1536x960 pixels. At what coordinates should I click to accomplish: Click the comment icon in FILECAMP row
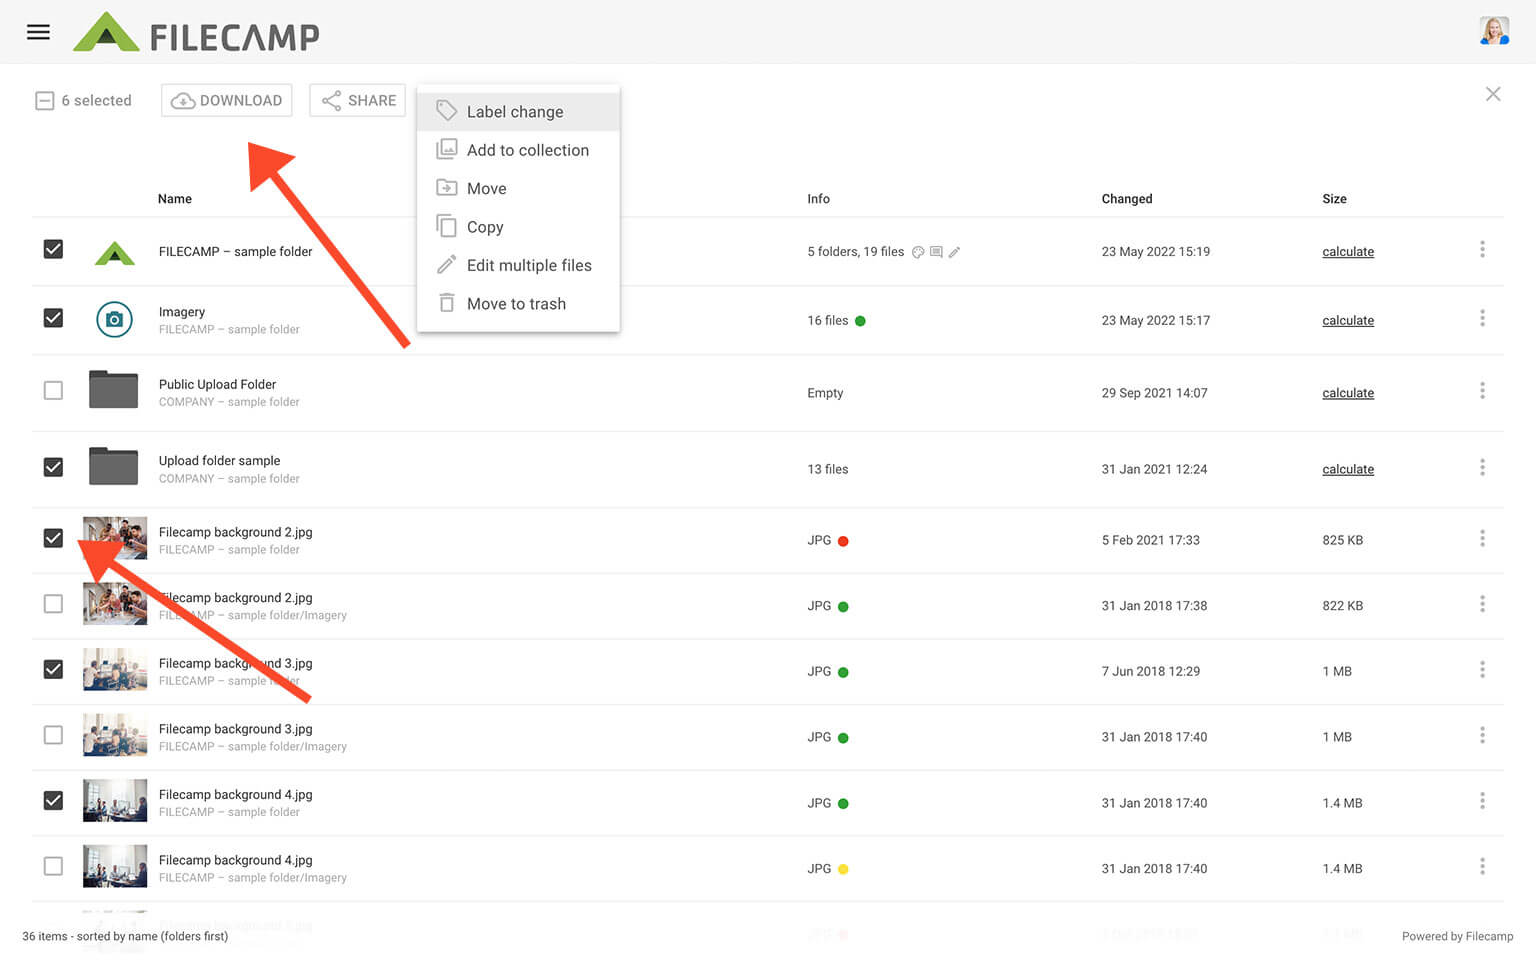pos(936,252)
